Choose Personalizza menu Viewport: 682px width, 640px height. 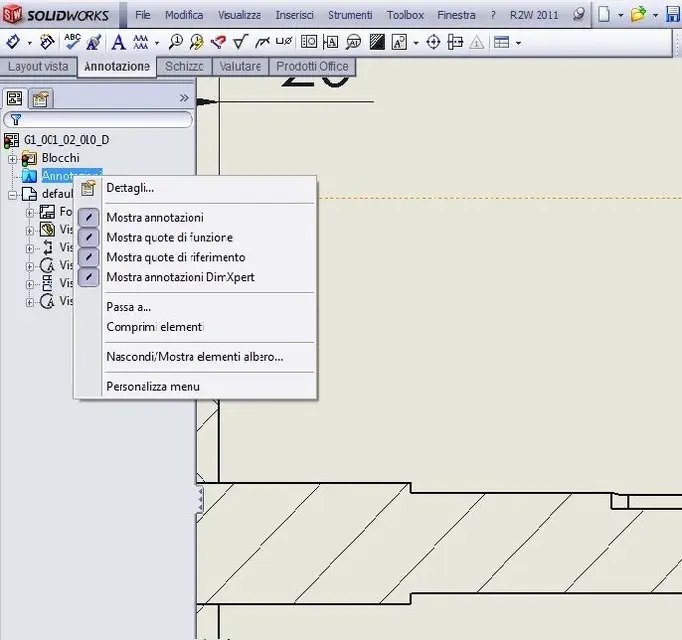[153, 386]
